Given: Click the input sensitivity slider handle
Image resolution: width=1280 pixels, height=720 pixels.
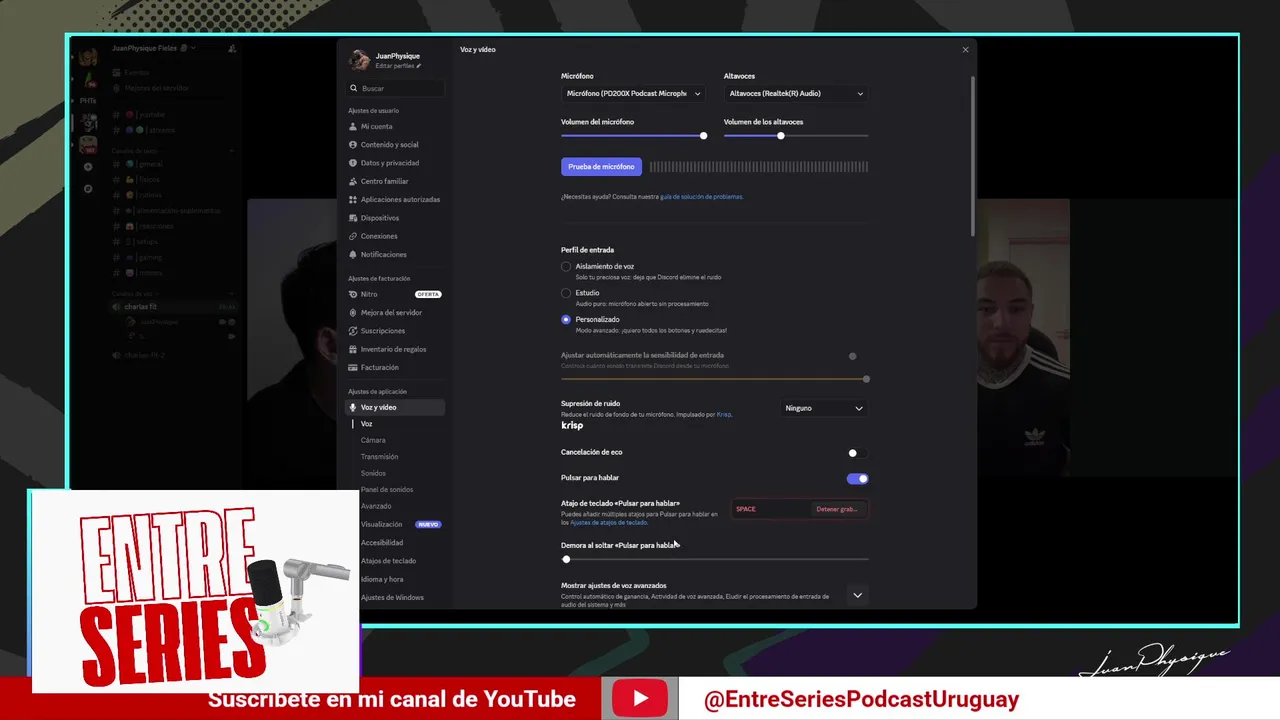Looking at the screenshot, I should (866, 379).
